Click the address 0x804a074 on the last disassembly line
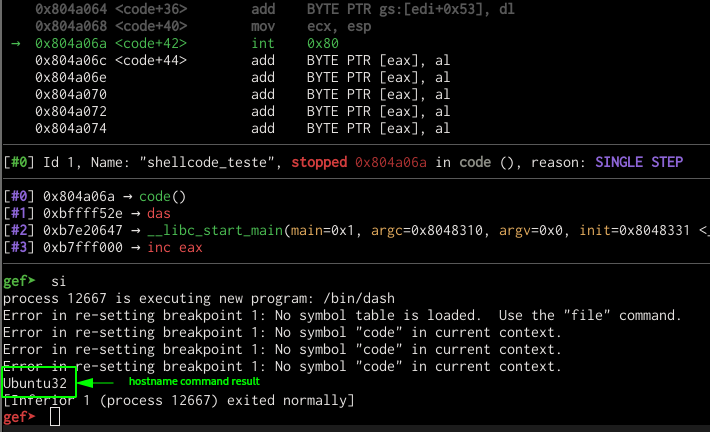This screenshot has width=710, height=432. click(73, 128)
